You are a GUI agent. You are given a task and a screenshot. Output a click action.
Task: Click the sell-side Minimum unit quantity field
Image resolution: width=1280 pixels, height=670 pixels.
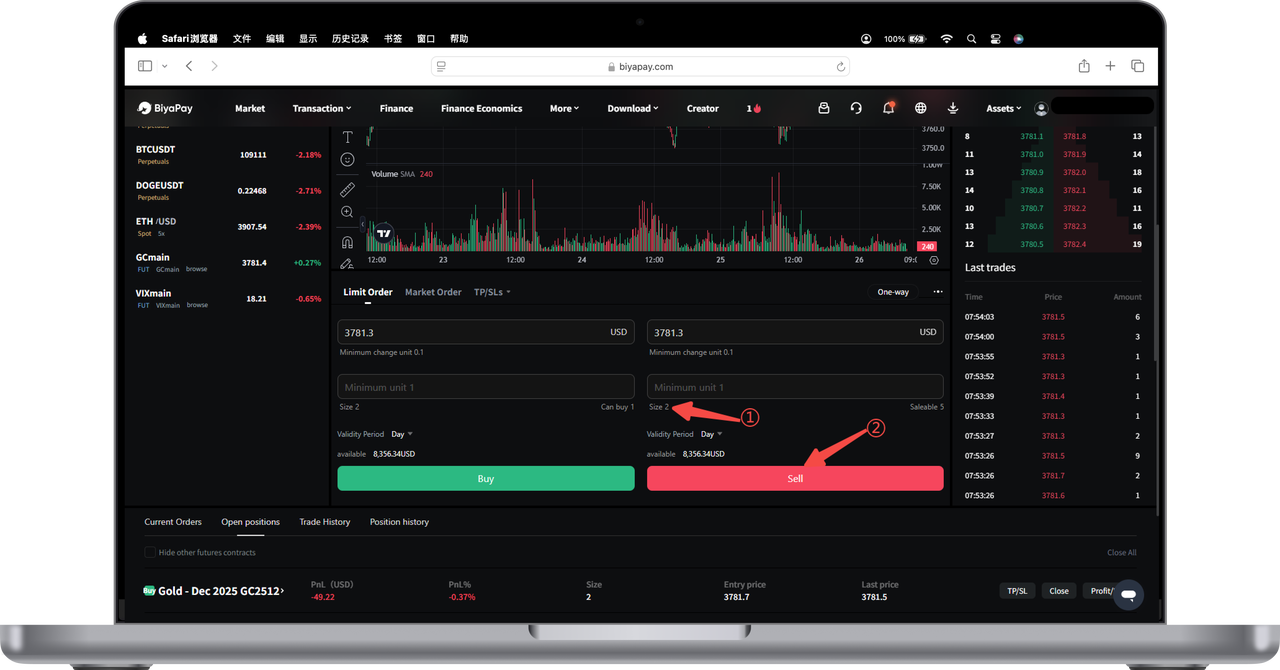pyautogui.click(x=795, y=387)
